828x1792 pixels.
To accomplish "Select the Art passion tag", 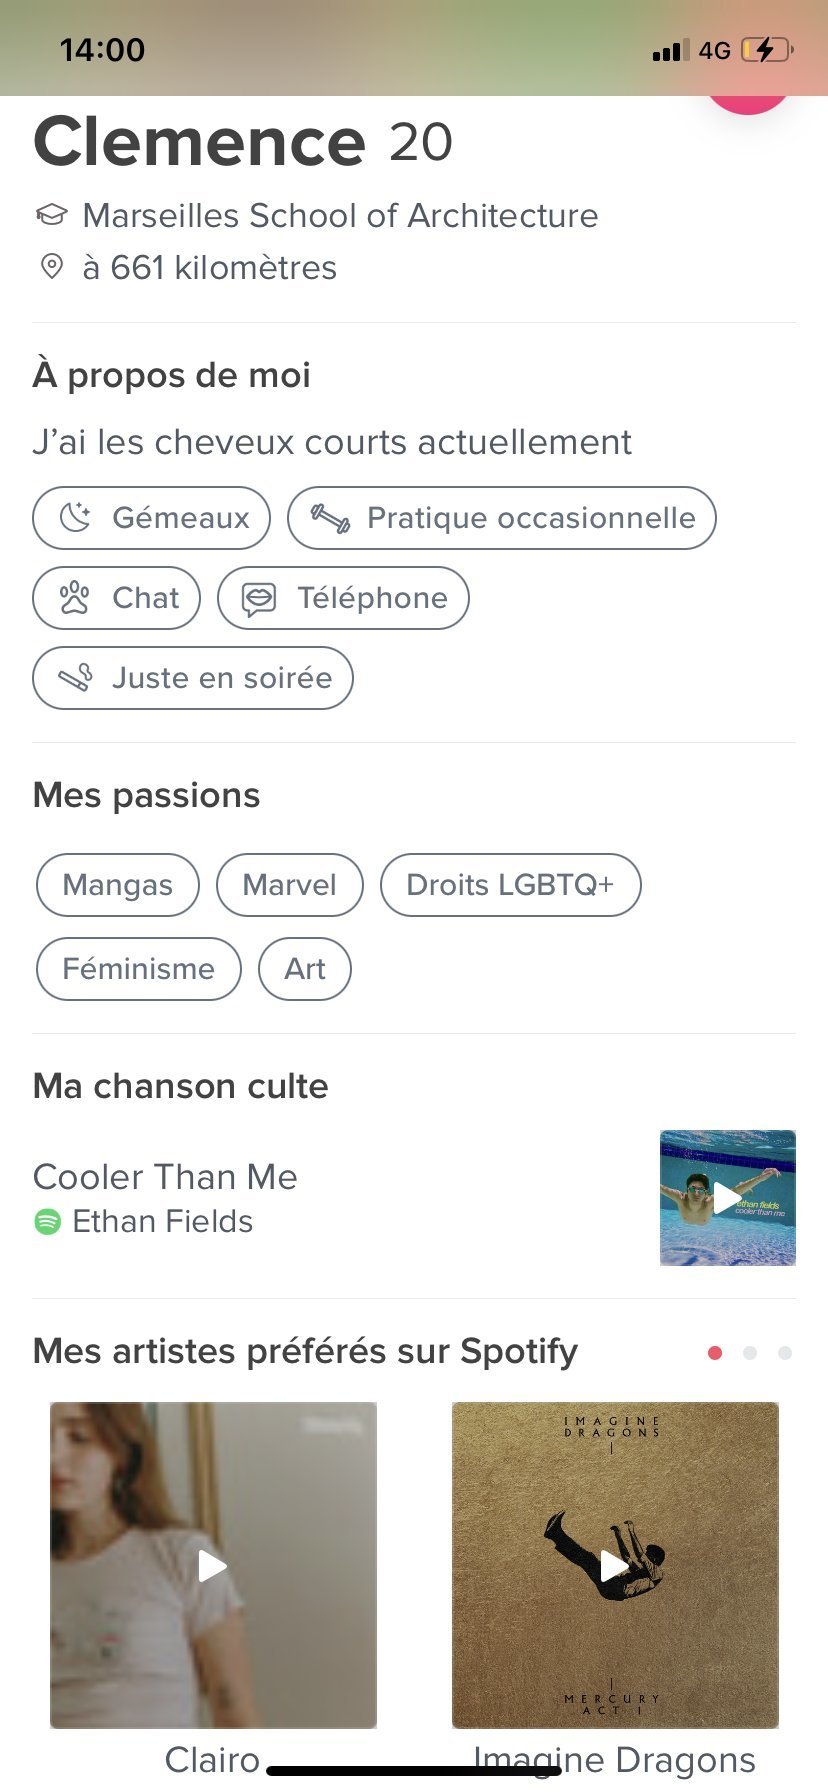I will tap(305, 969).
